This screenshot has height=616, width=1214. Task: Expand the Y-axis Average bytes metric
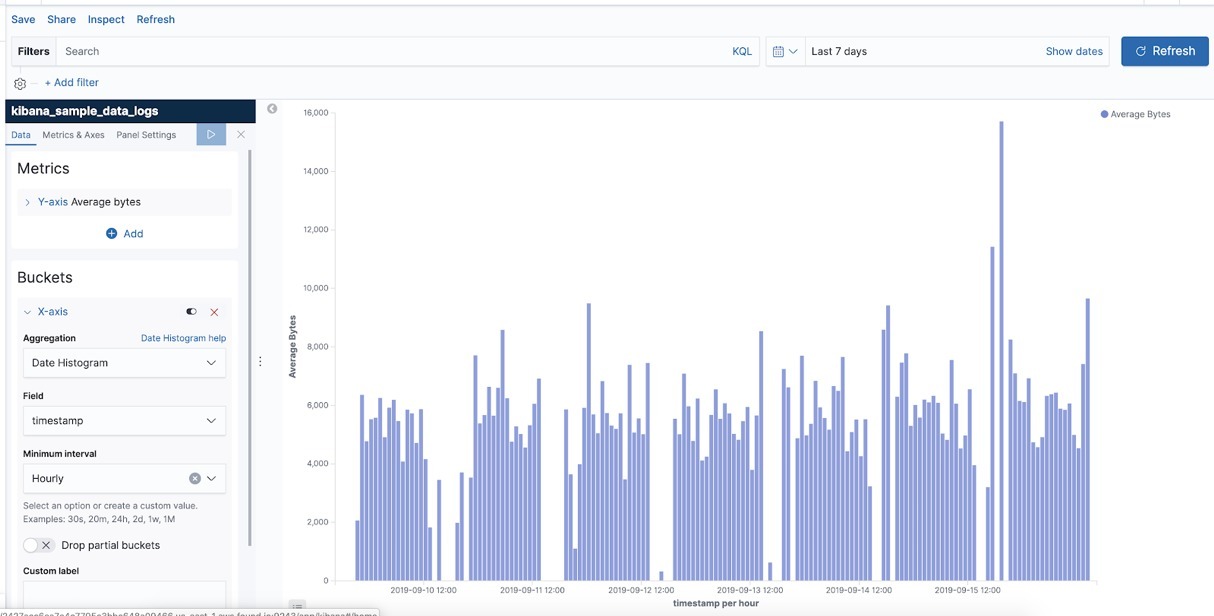click(27, 201)
